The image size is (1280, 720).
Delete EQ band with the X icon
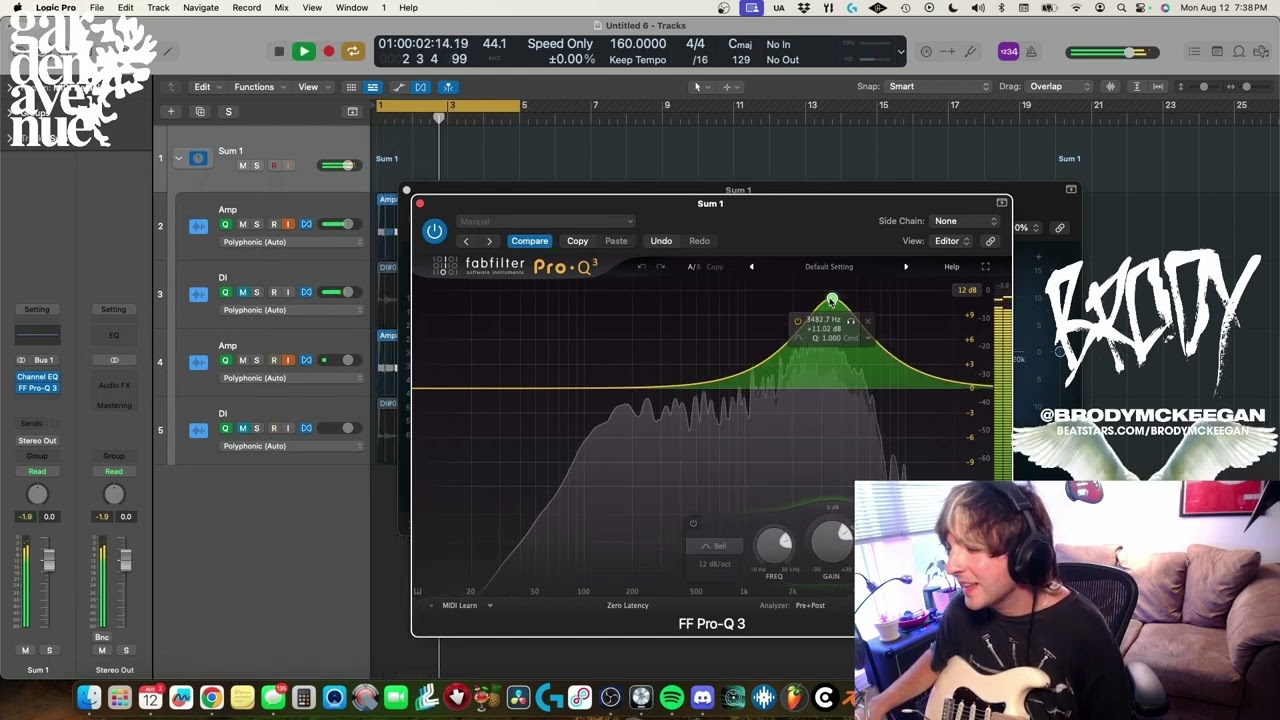pos(867,321)
